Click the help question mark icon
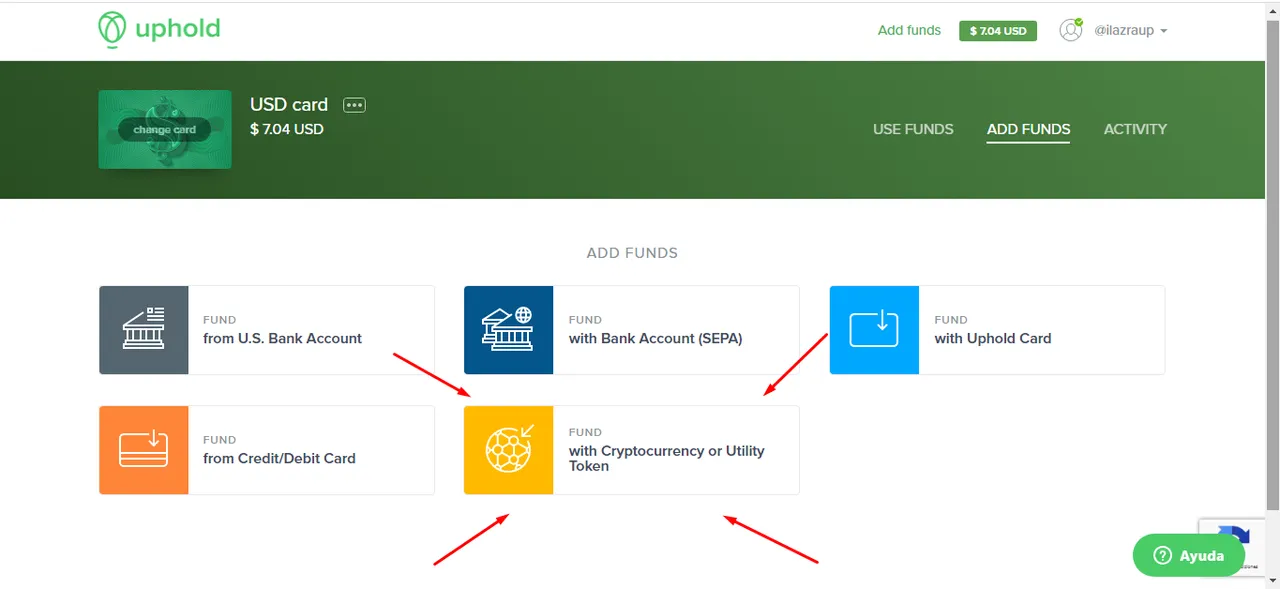Image resolution: width=1280 pixels, height=589 pixels. tap(1163, 556)
